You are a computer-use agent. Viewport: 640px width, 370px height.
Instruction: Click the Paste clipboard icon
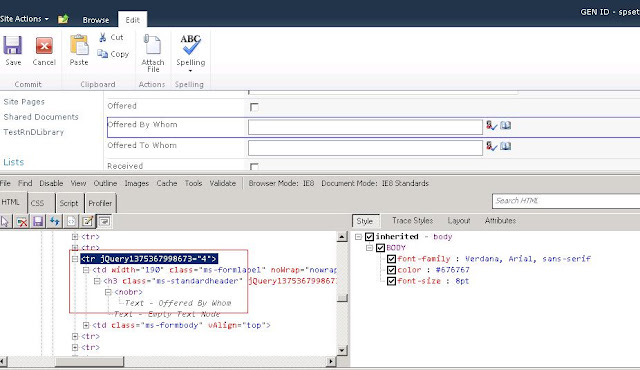pos(79,45)
